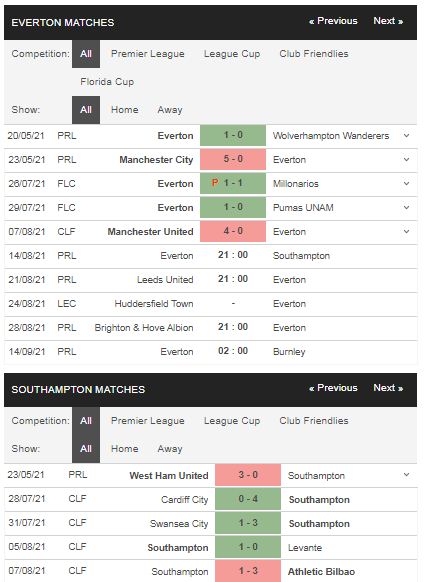Expand Everton vs Wolverhampton Wanderers match details

[x=407, y=135]
